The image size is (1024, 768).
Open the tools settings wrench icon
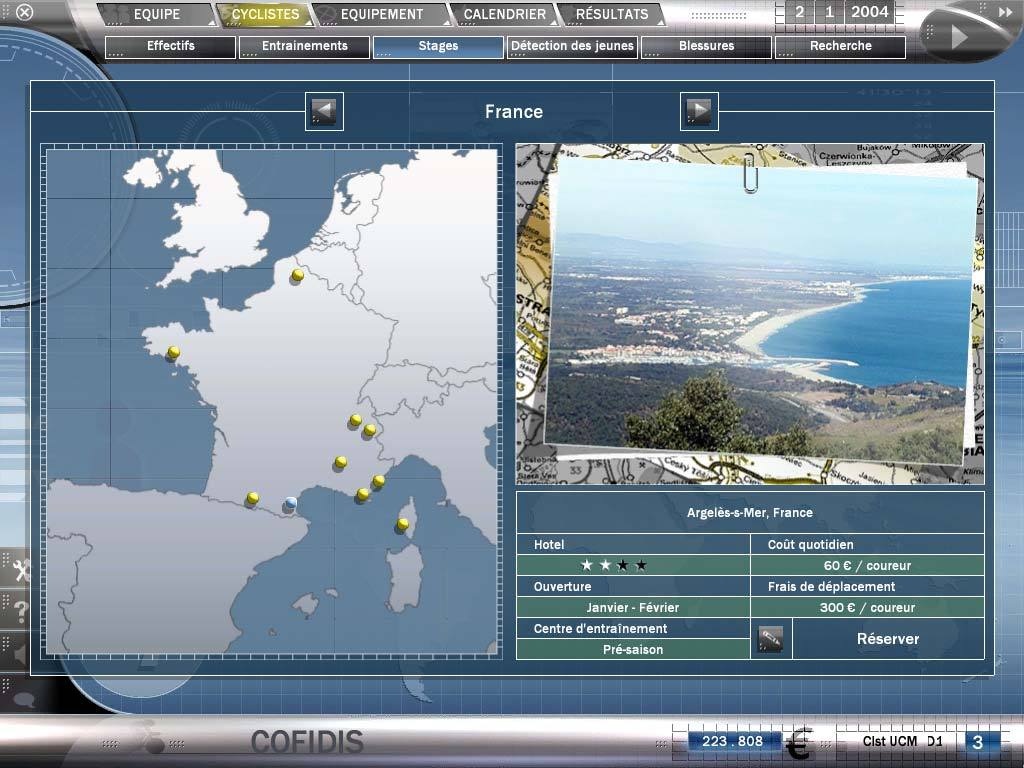[19, 571]
